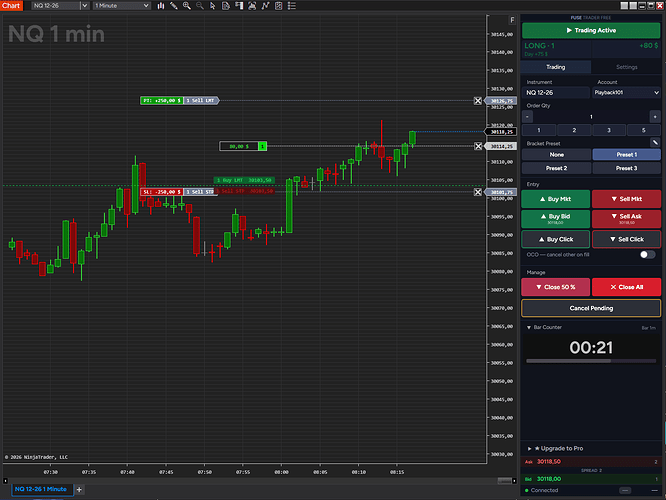
Task: Click the rightmost dash icon in Connected row
Action: [655, 490]
